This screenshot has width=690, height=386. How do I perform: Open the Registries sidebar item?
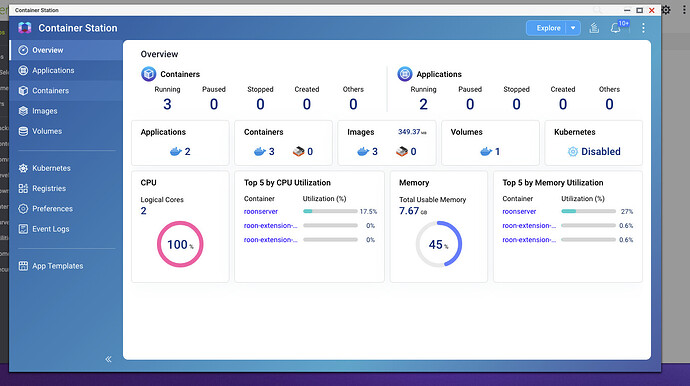click(x=66, y=188)
